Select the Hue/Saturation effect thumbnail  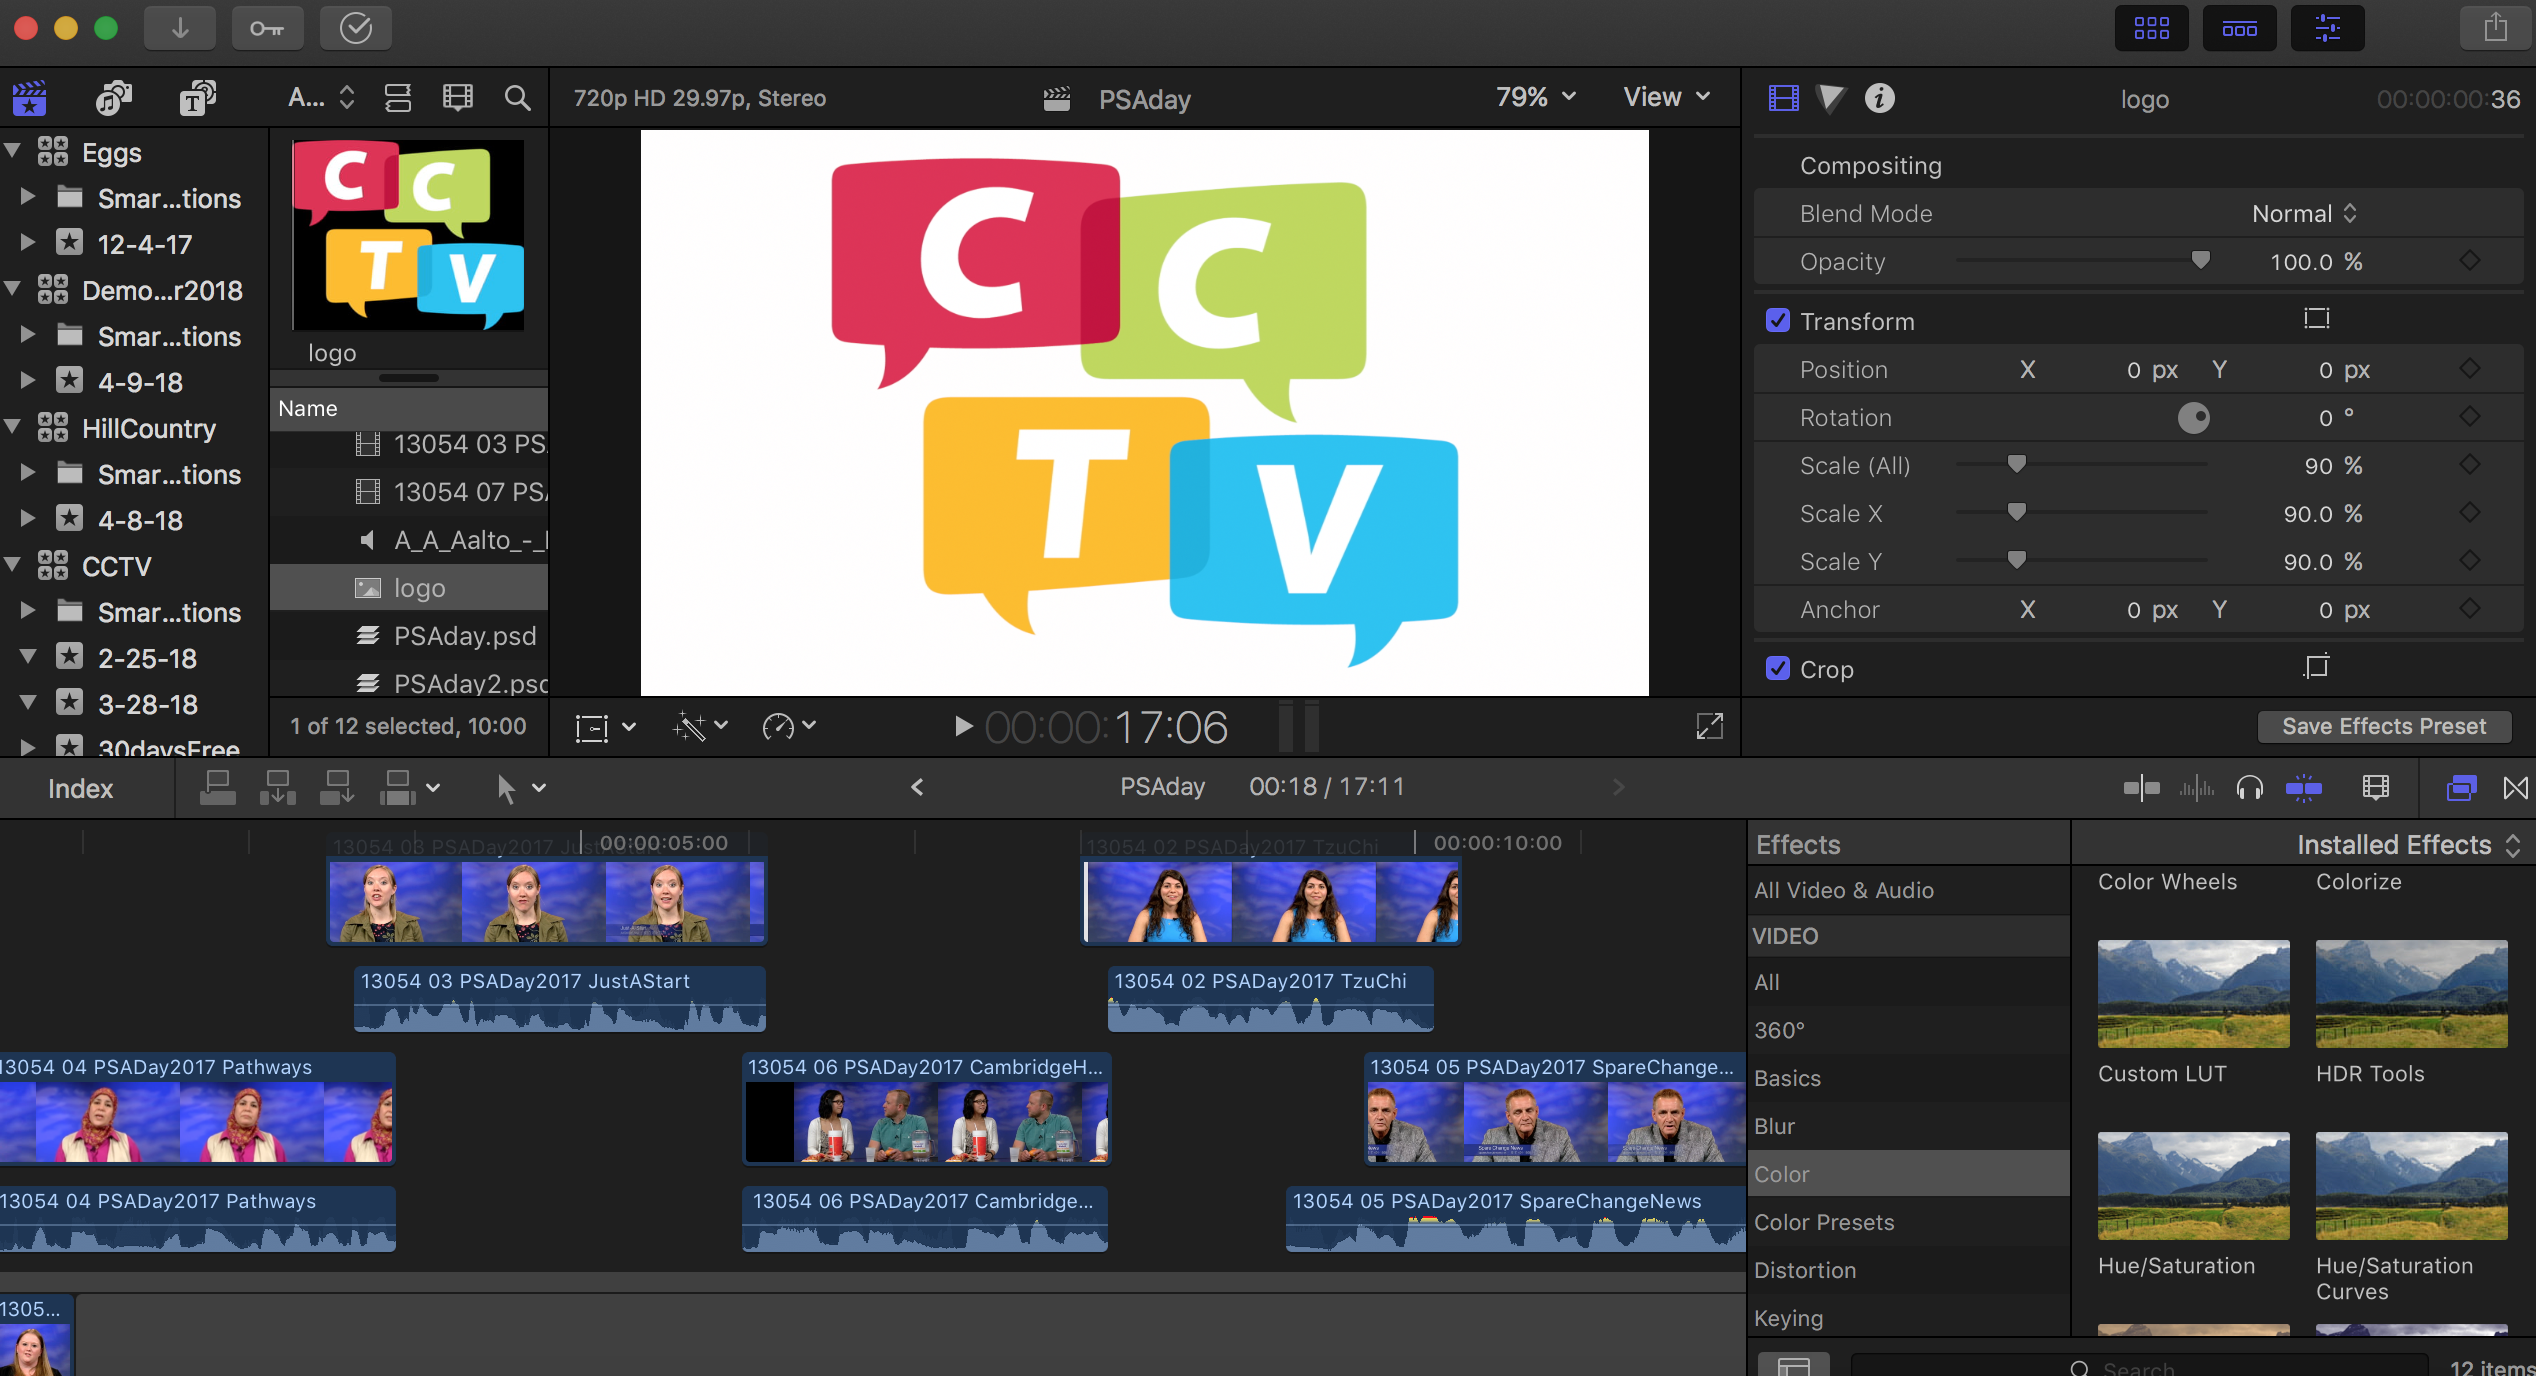2193,1185
